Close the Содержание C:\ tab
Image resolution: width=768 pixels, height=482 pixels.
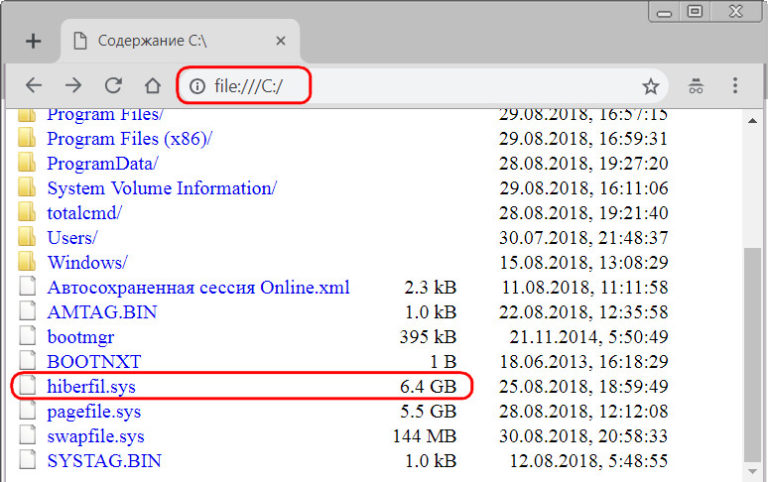pos(281,41)
